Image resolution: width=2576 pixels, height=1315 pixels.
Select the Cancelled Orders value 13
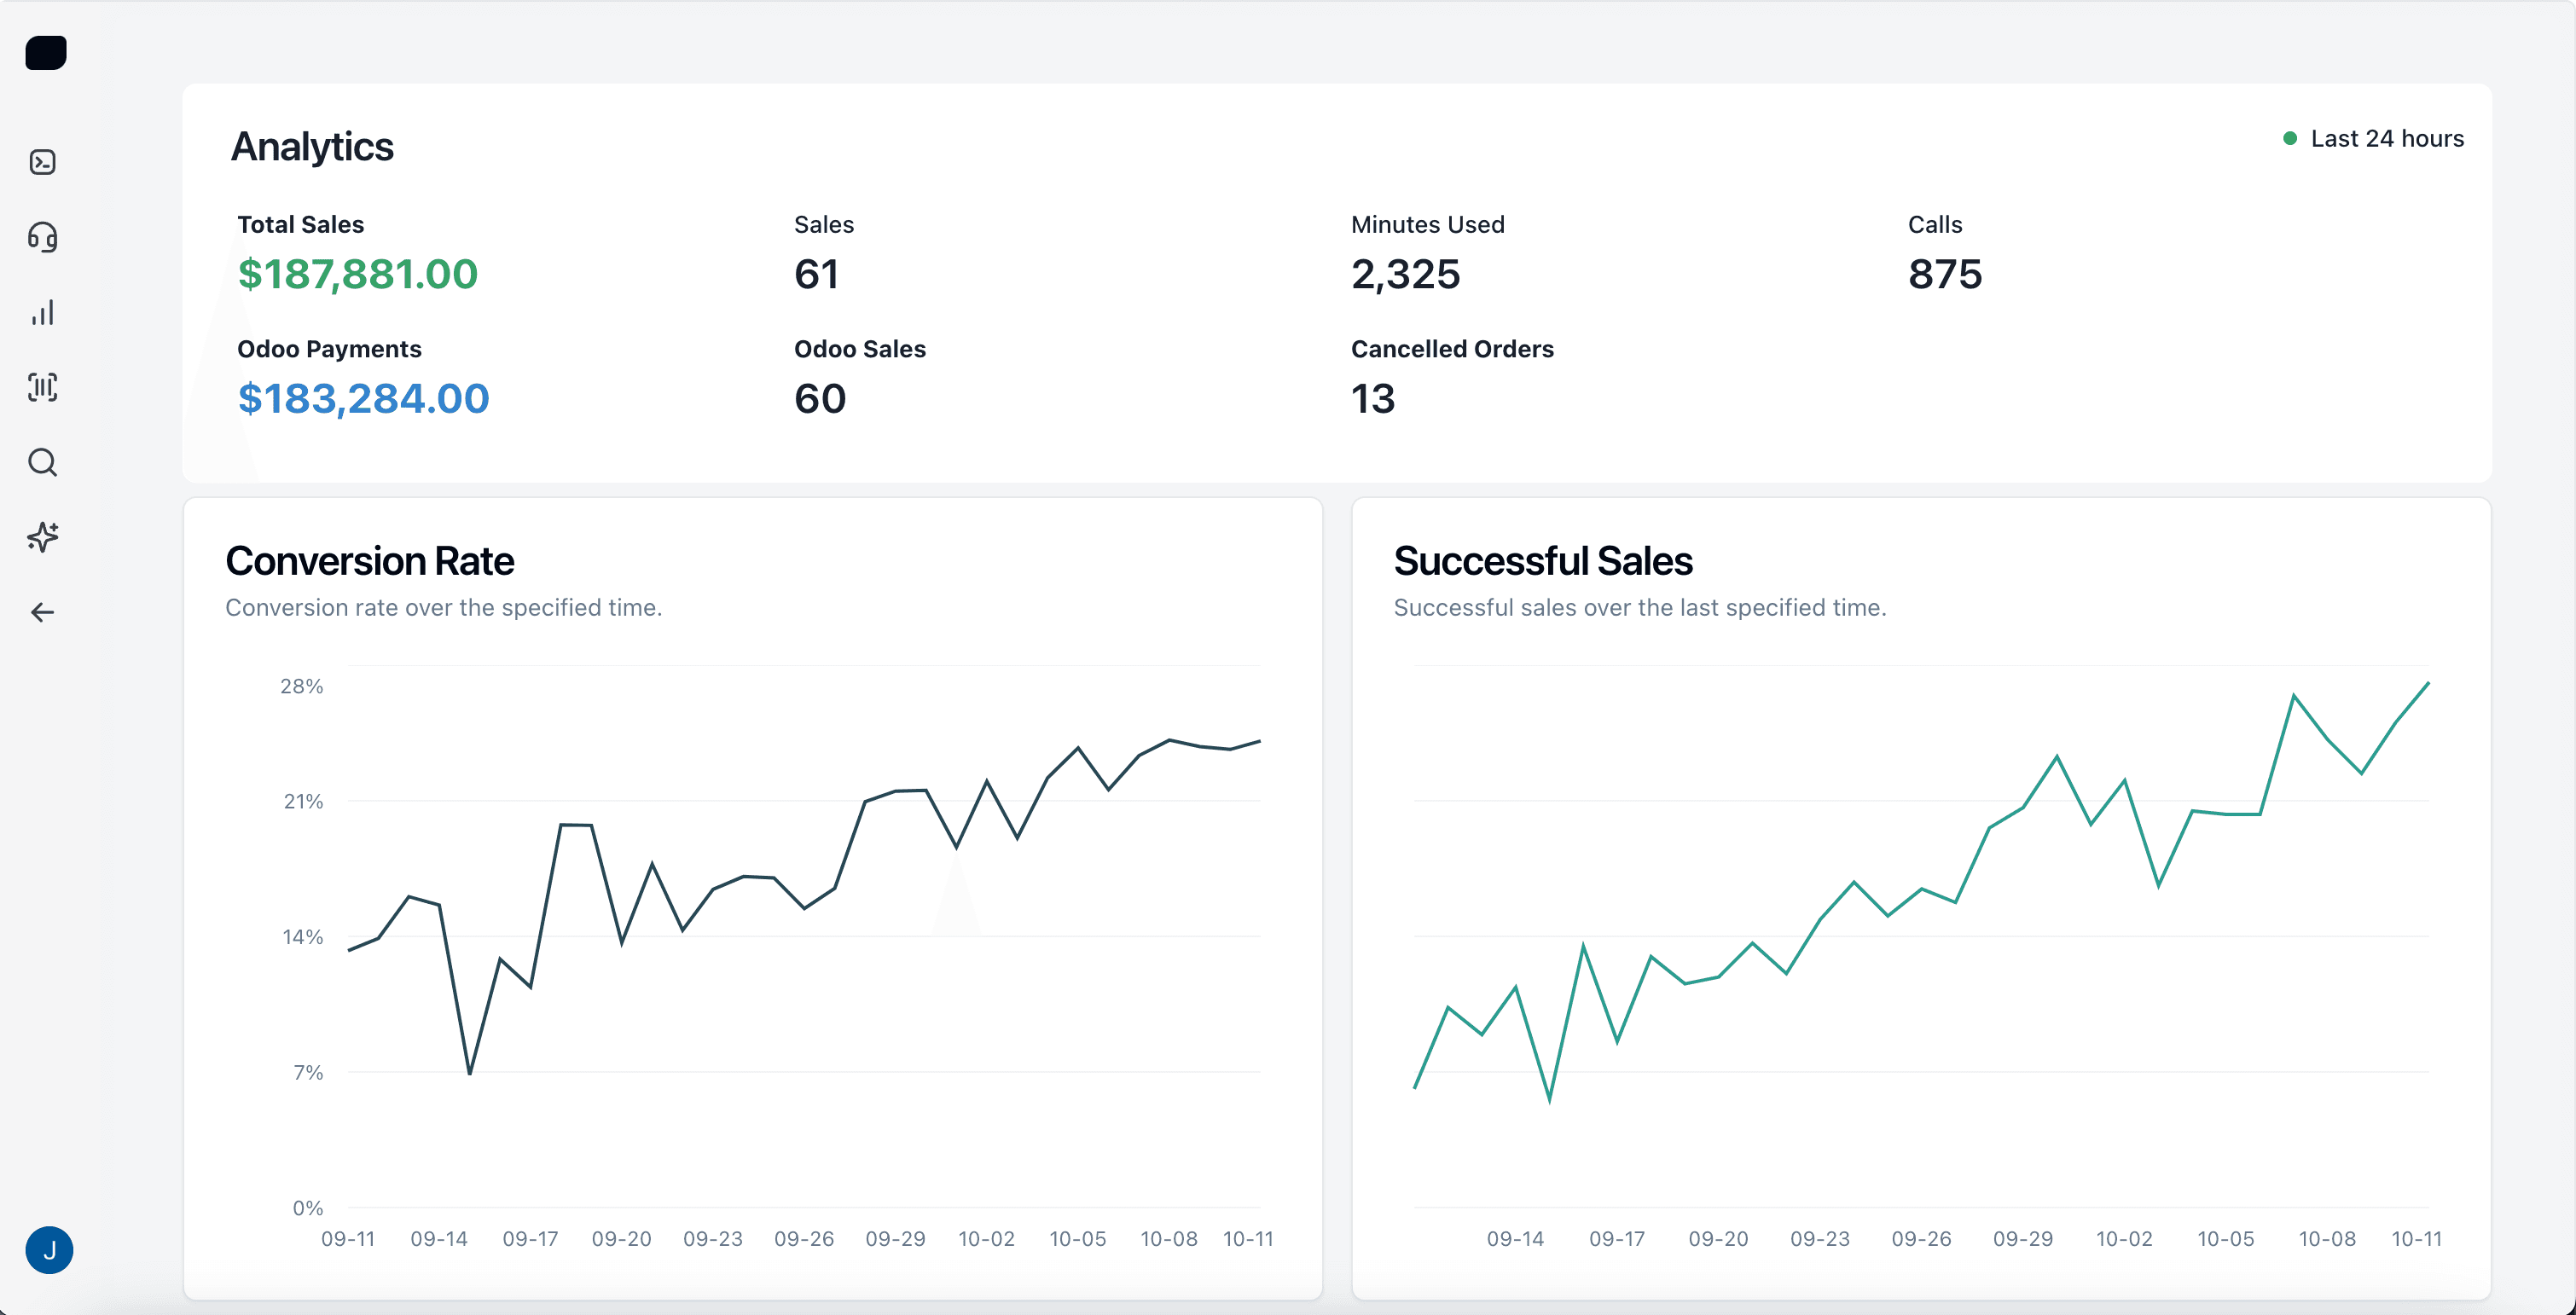point(1372,399)
